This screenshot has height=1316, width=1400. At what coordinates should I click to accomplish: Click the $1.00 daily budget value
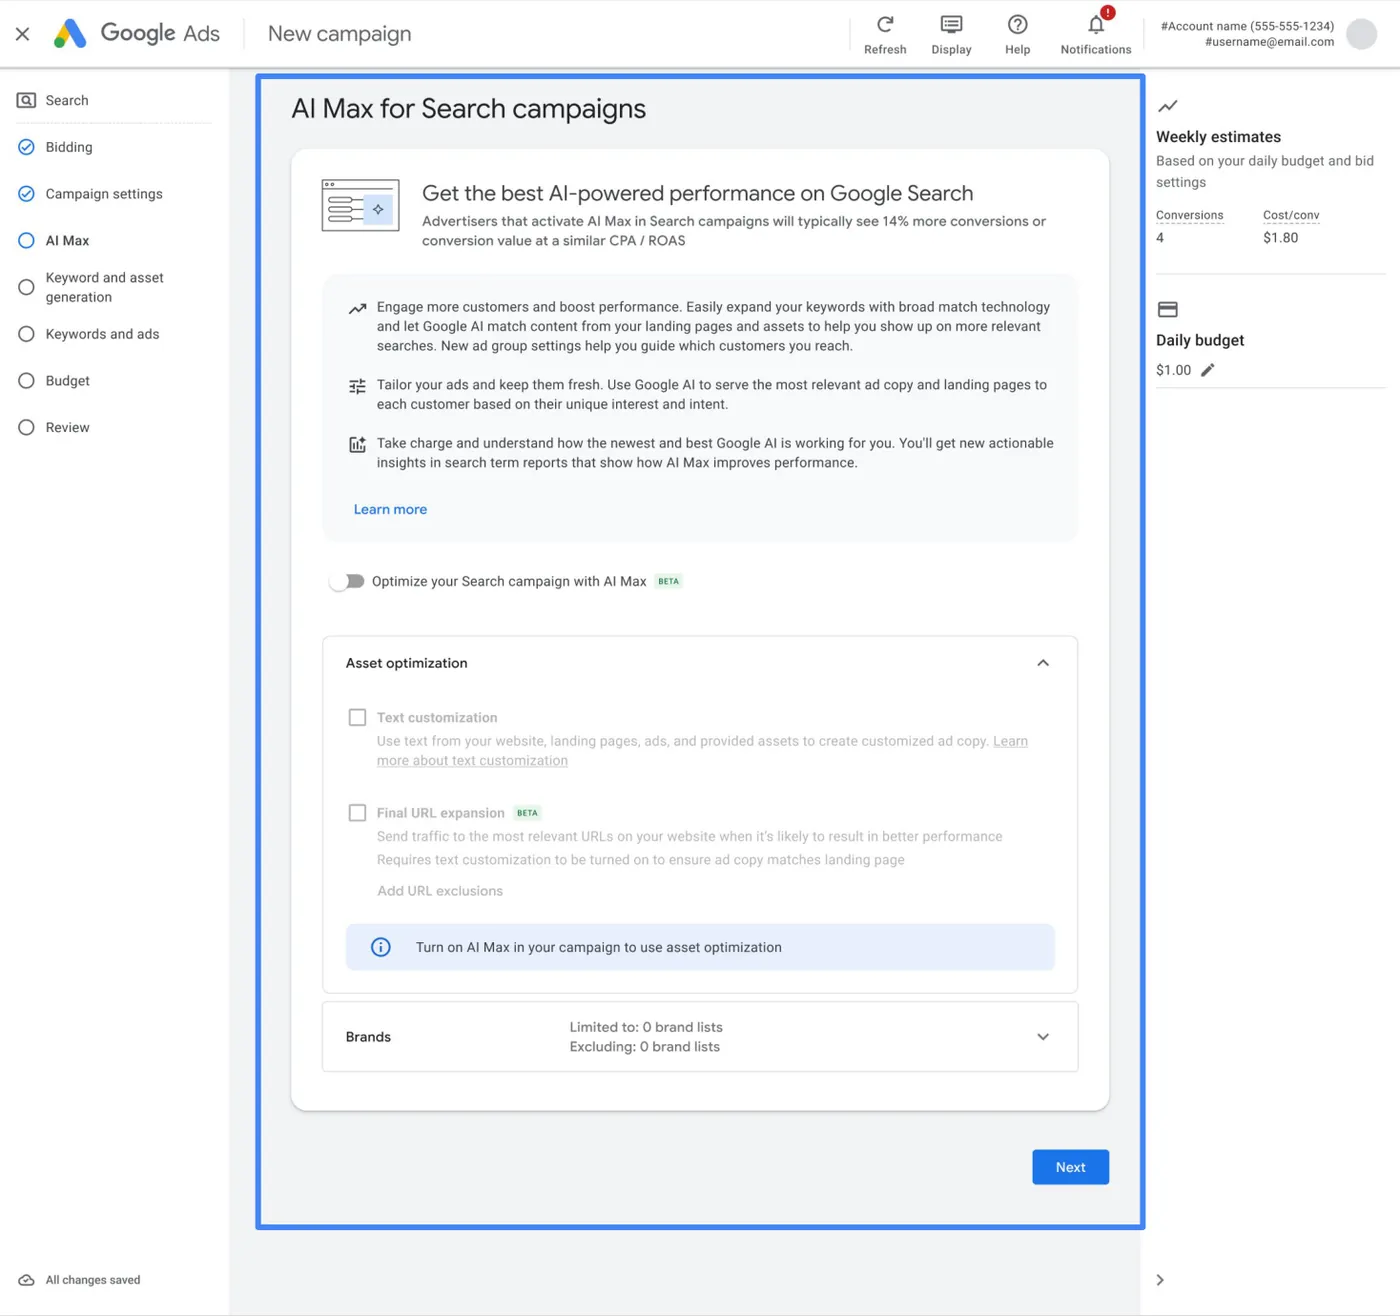(x=1174, y=370)
